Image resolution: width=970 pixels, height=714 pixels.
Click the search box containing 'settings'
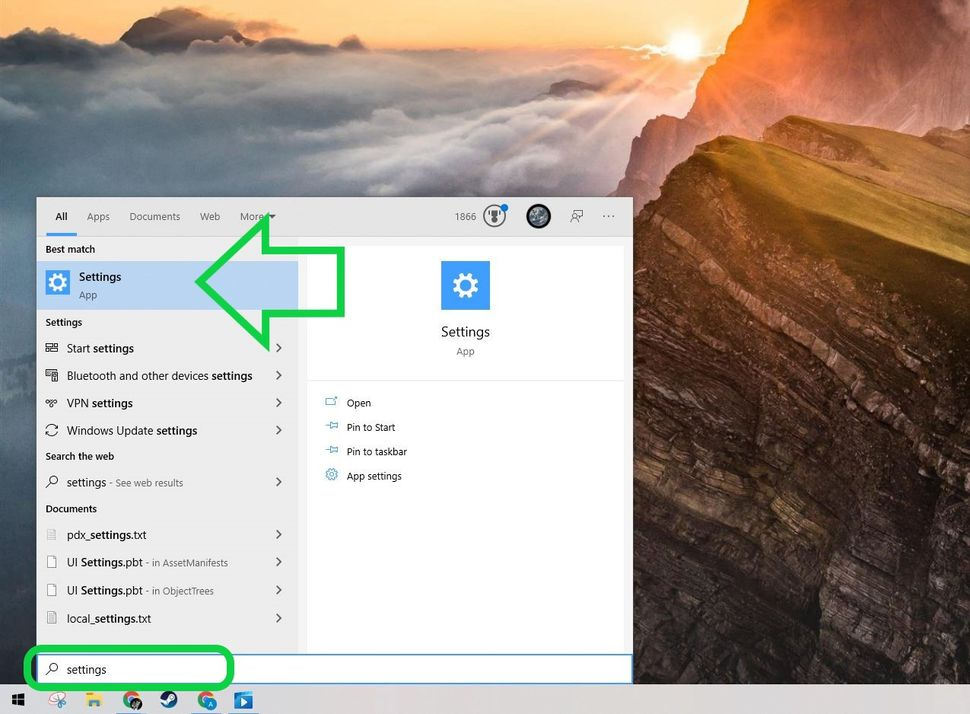click(x=334, y=669)
